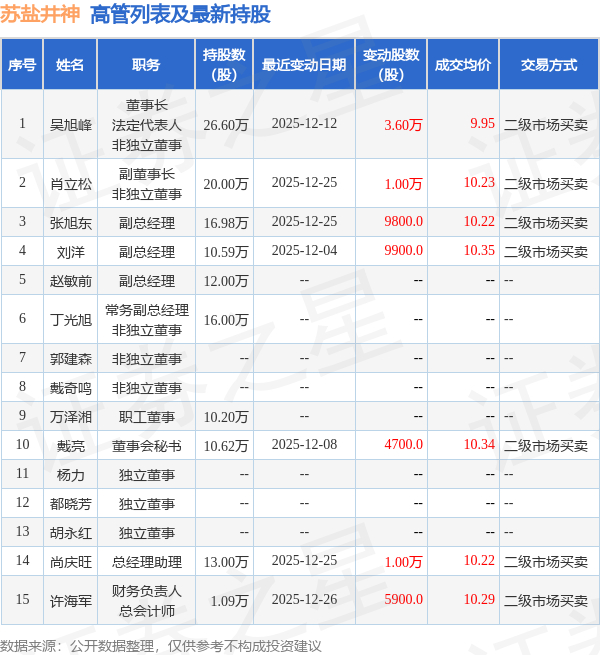600x655 pixels.
Task: Select the name 尚庆旺
Action: point(71,562)
